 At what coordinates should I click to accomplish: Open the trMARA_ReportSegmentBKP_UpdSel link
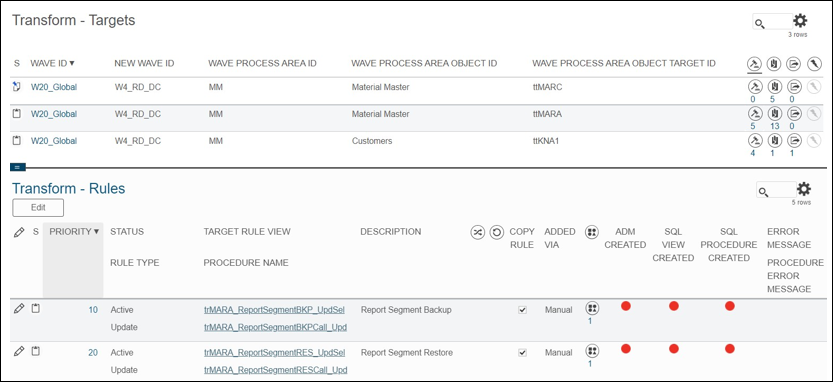pyautogui.click(x=275, y=310)
